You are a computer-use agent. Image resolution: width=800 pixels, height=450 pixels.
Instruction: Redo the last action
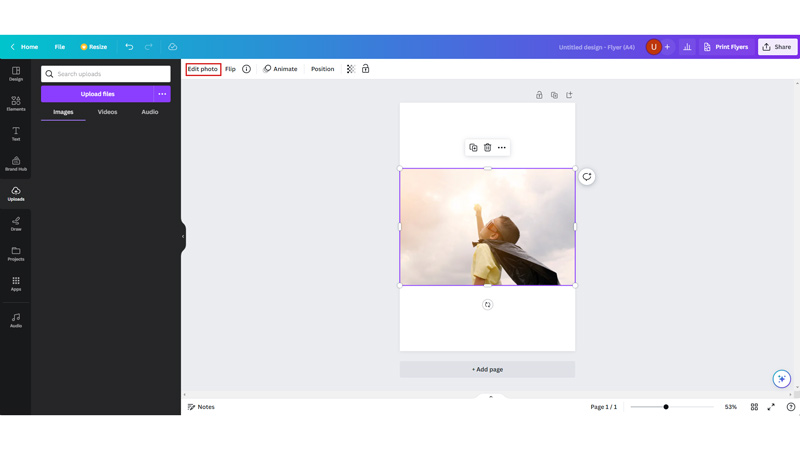click(x=148, y=47)
